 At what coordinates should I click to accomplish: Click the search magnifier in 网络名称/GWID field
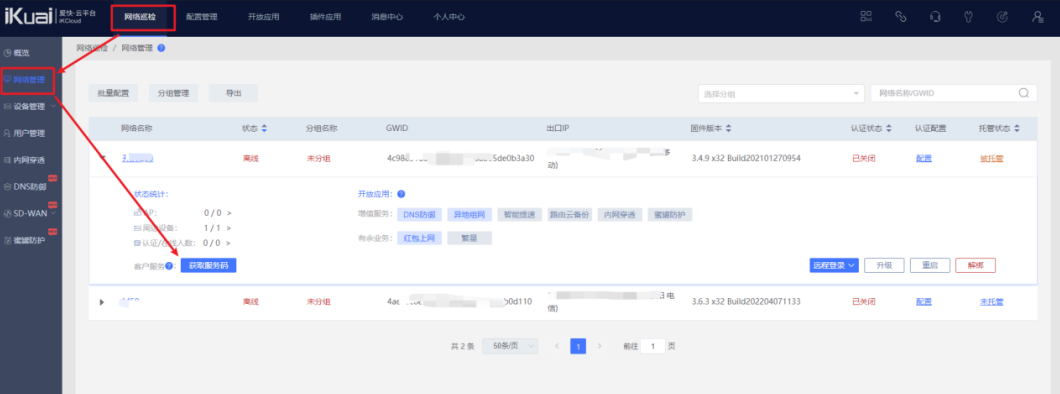click(1023, 93)
